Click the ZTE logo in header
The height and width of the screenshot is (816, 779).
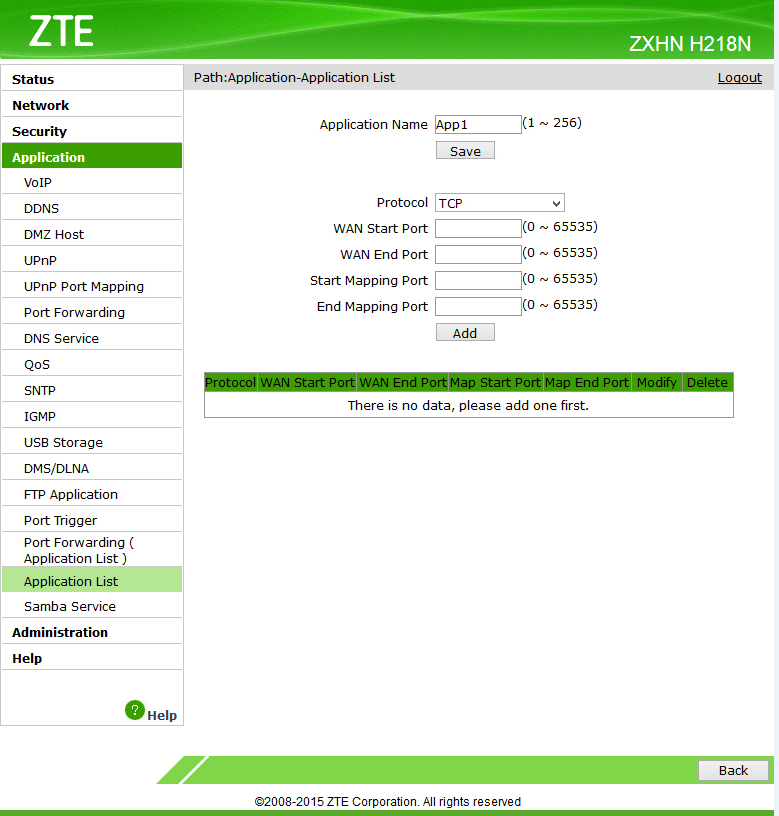tap(61, 31)
